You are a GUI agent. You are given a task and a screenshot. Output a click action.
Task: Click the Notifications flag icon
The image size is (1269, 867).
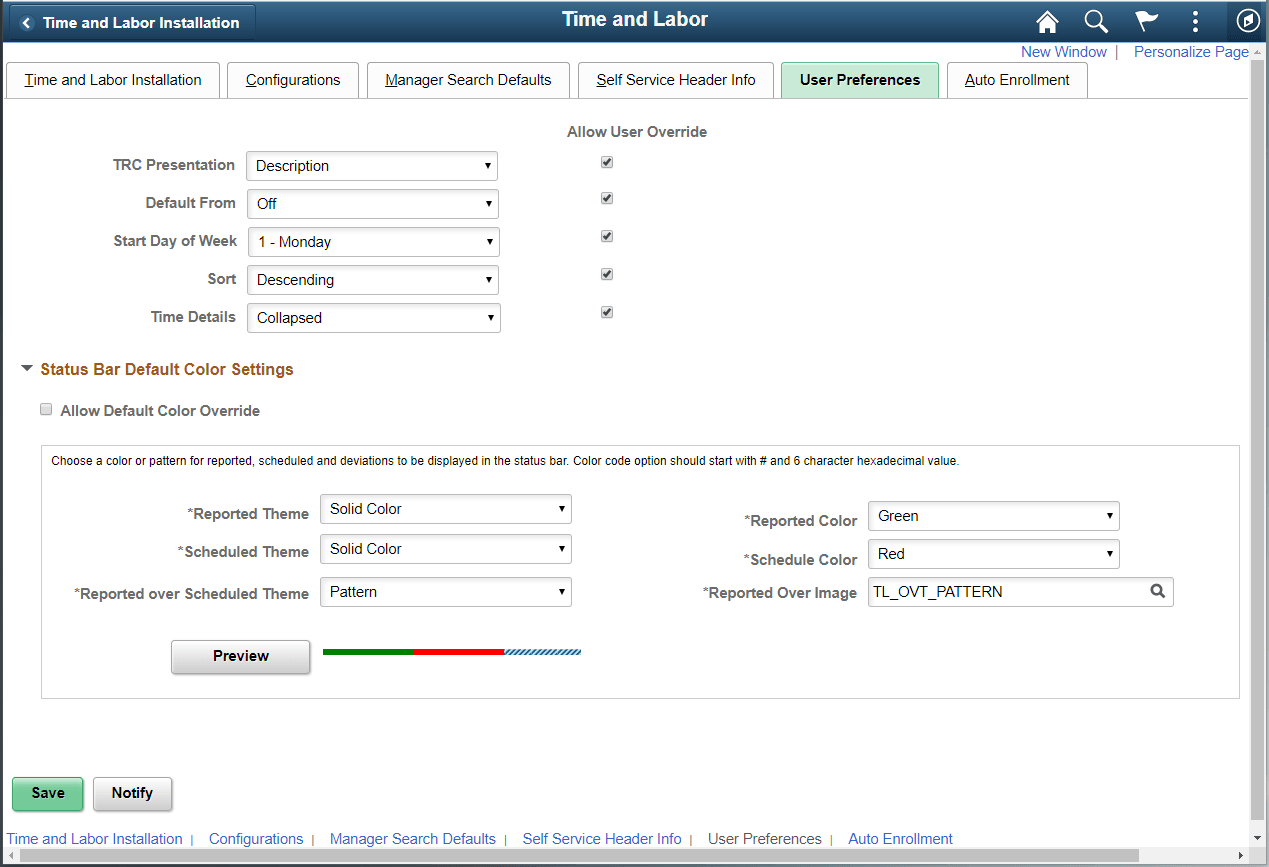1146,21
